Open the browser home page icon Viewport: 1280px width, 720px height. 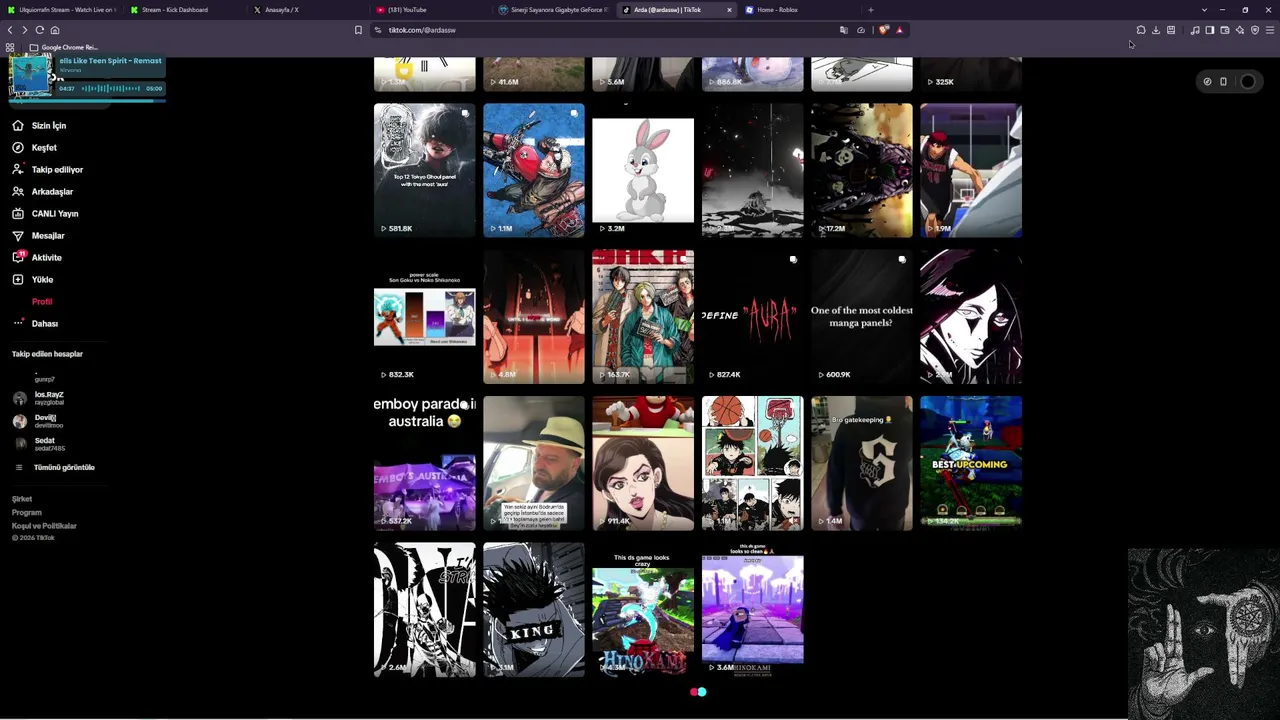pos(55,30)
